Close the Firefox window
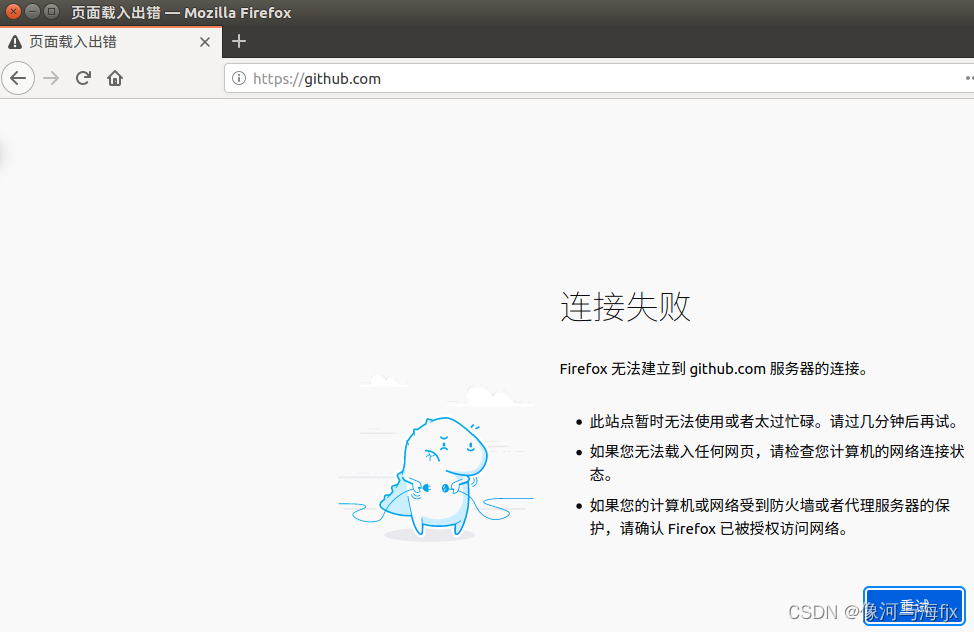This screenshot has height=632, width=974. pos(13,12)
